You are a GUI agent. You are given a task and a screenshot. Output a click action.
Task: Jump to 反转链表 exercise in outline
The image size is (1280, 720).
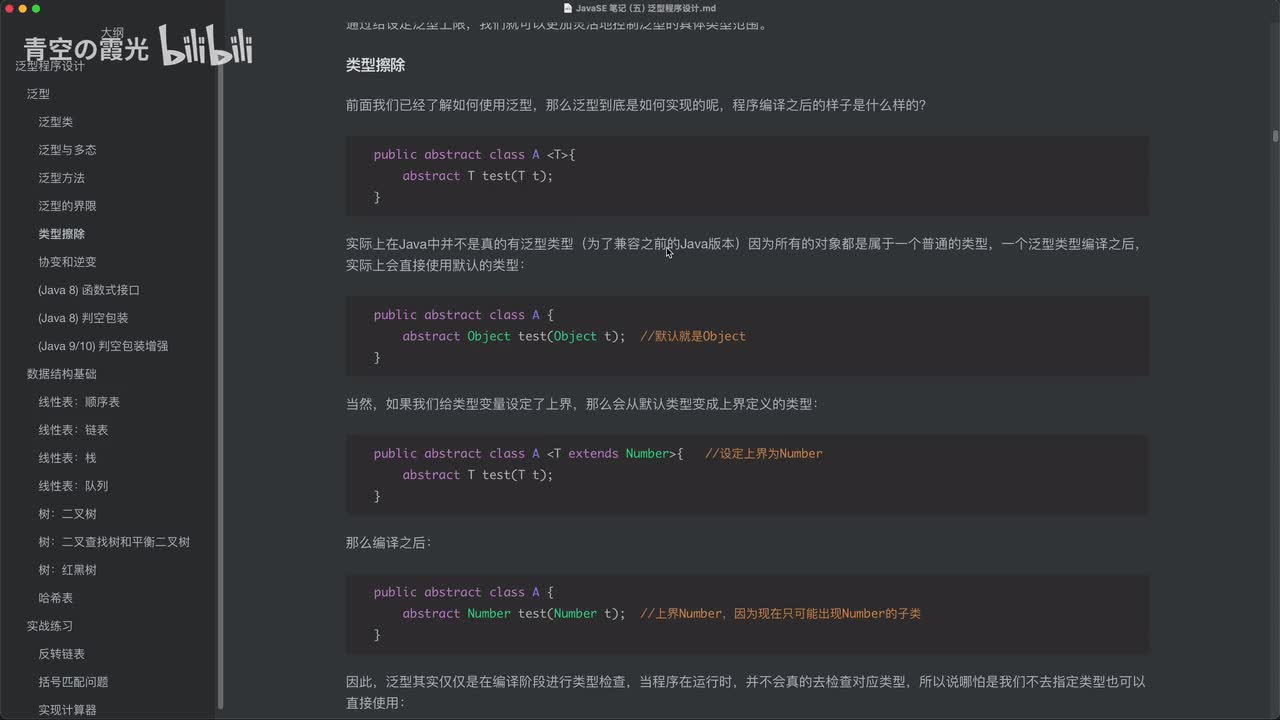tap(62, 654)
